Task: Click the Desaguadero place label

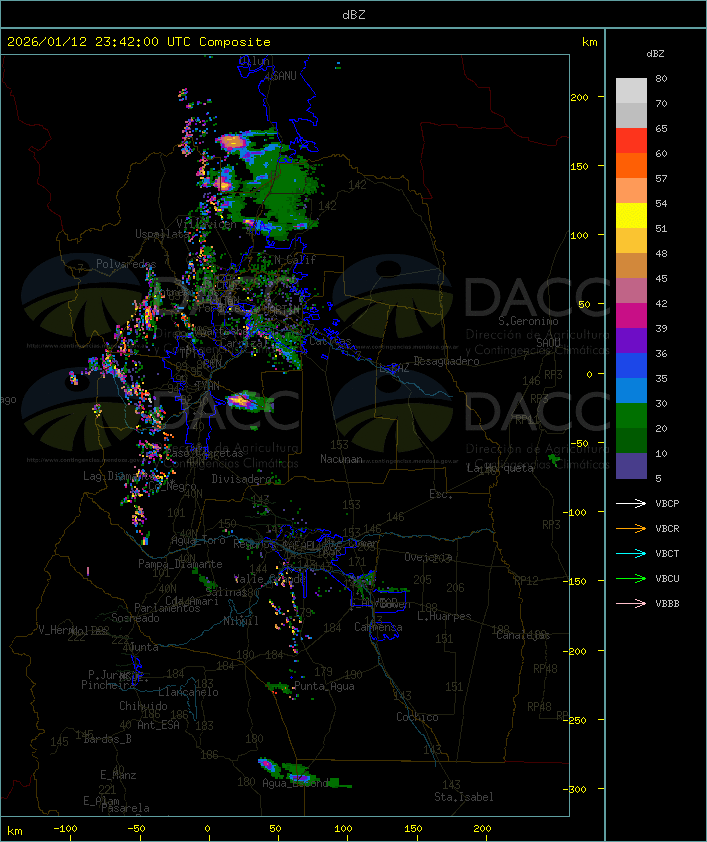Action: click(446, 361)
